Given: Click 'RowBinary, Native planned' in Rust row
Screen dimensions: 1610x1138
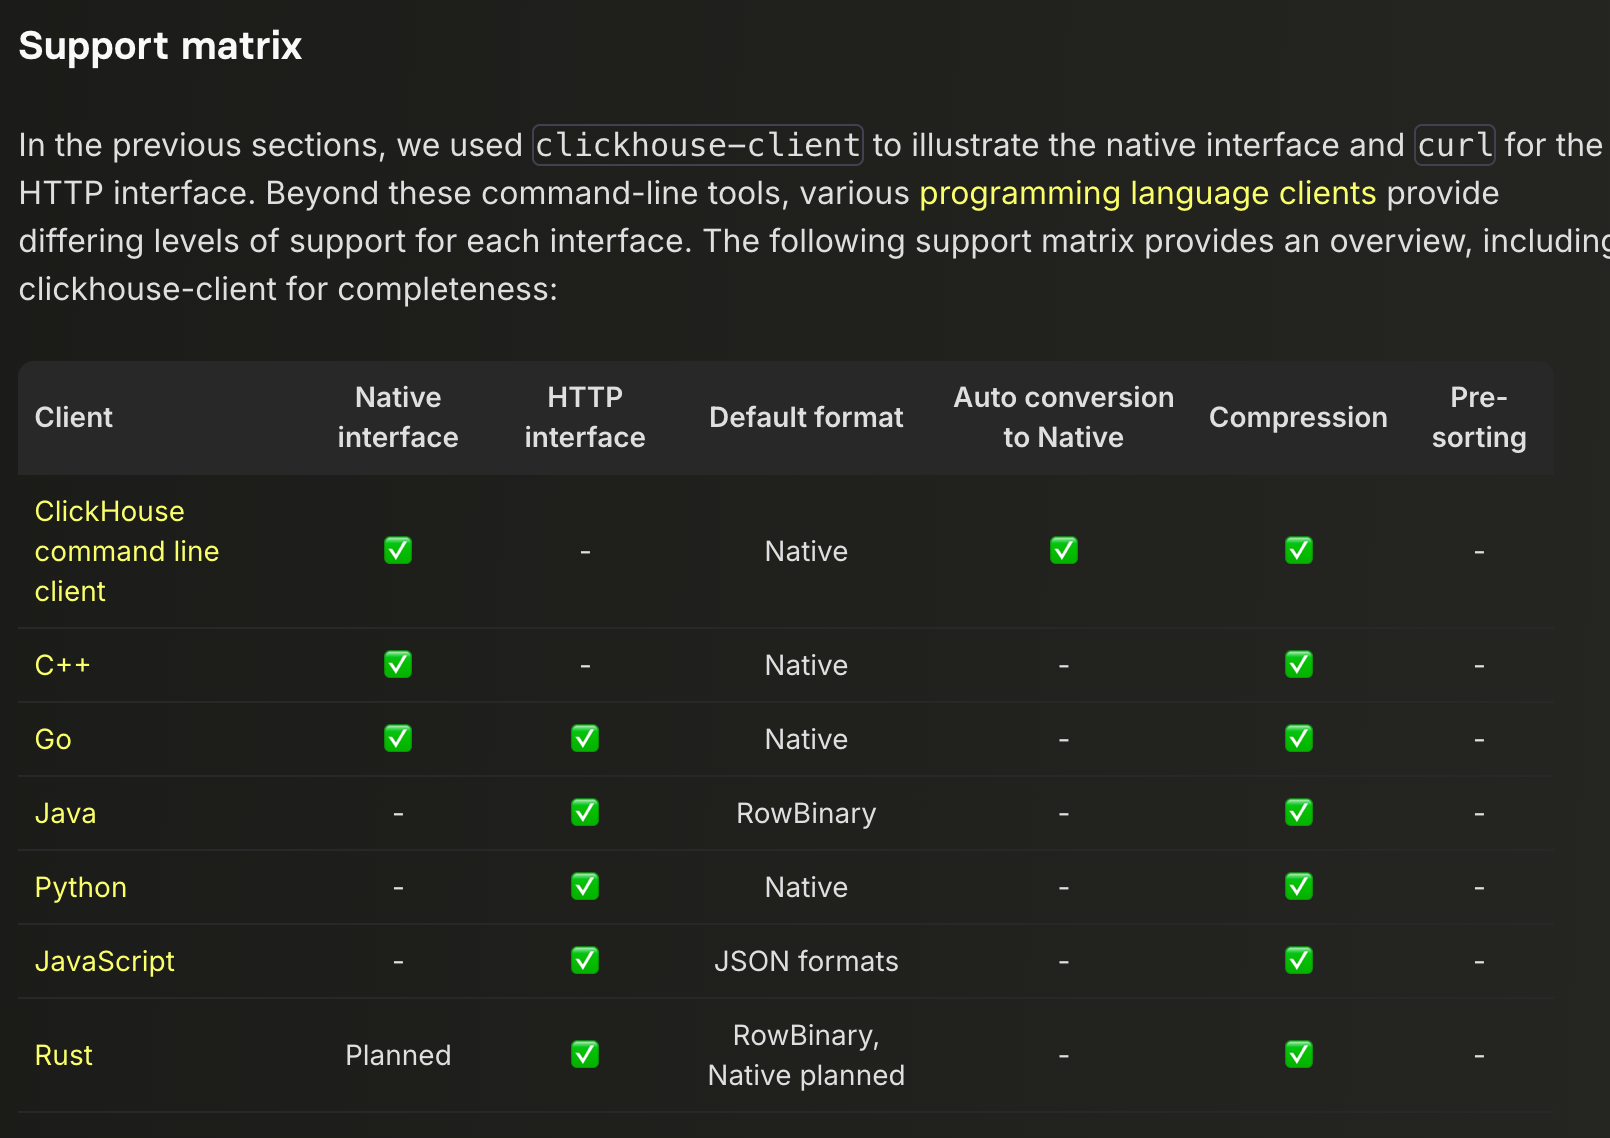Looking at the screenshot, I should coord(806,1055).
